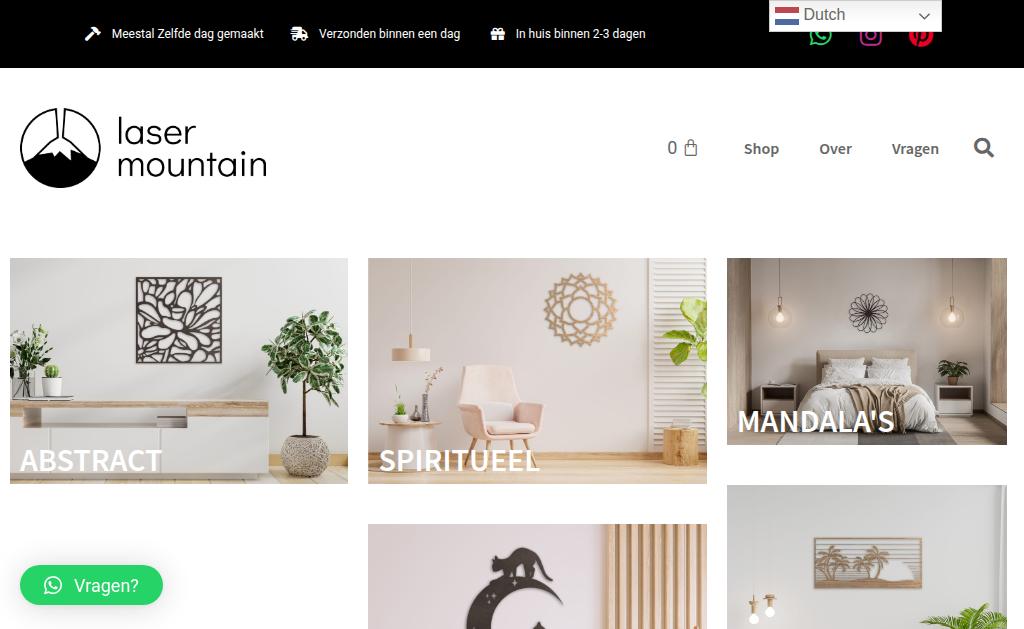Open the shopping bag cart icon
Image resolution: width=1024 pixels, height=629 pixels.
coord(690,148)
